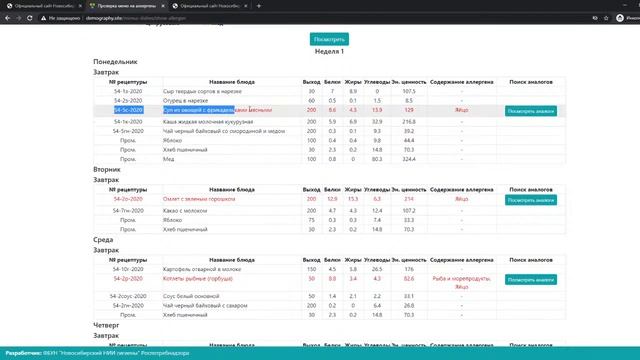This screenshot has height=360, width=640.
Task: Close the 'Проверка меню на аллергены' tab
Action: [x=163, y=6]
